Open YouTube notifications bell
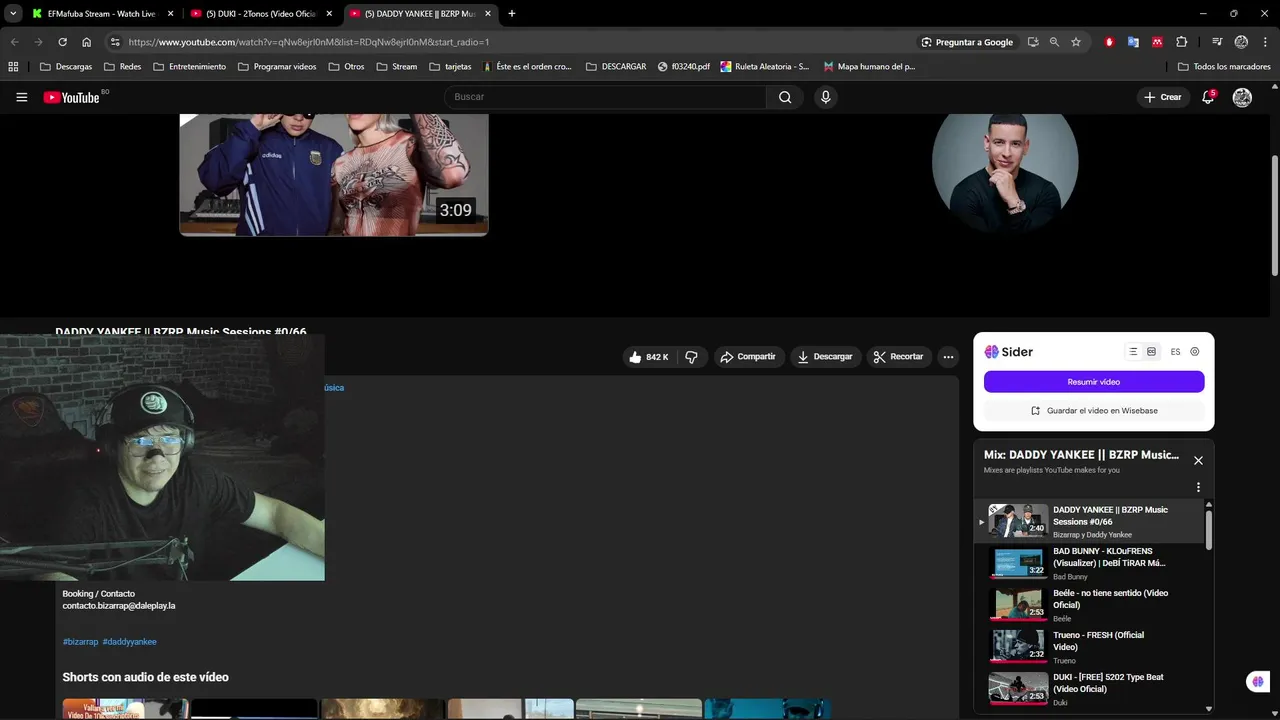Viewport: 1280px width, 720px height. click(1208, 97)
